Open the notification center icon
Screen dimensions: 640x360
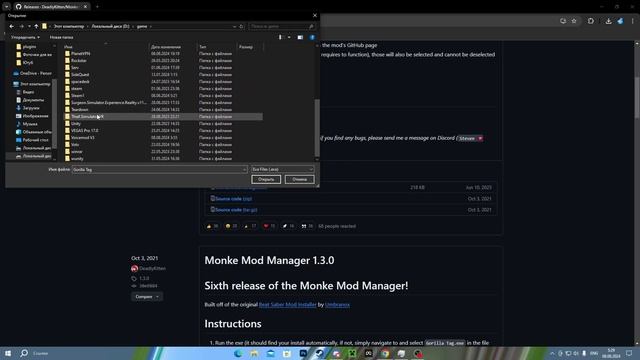point(629,353)
